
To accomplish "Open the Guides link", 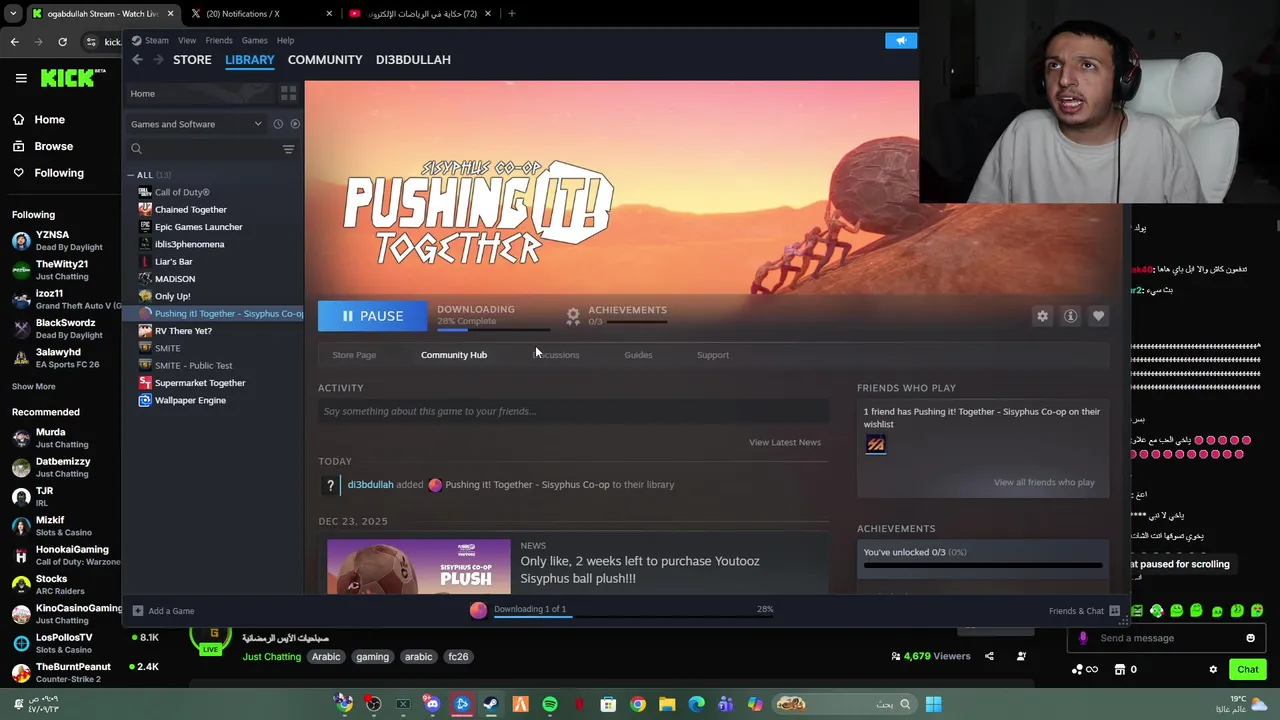I will click(x=638, y=355).
